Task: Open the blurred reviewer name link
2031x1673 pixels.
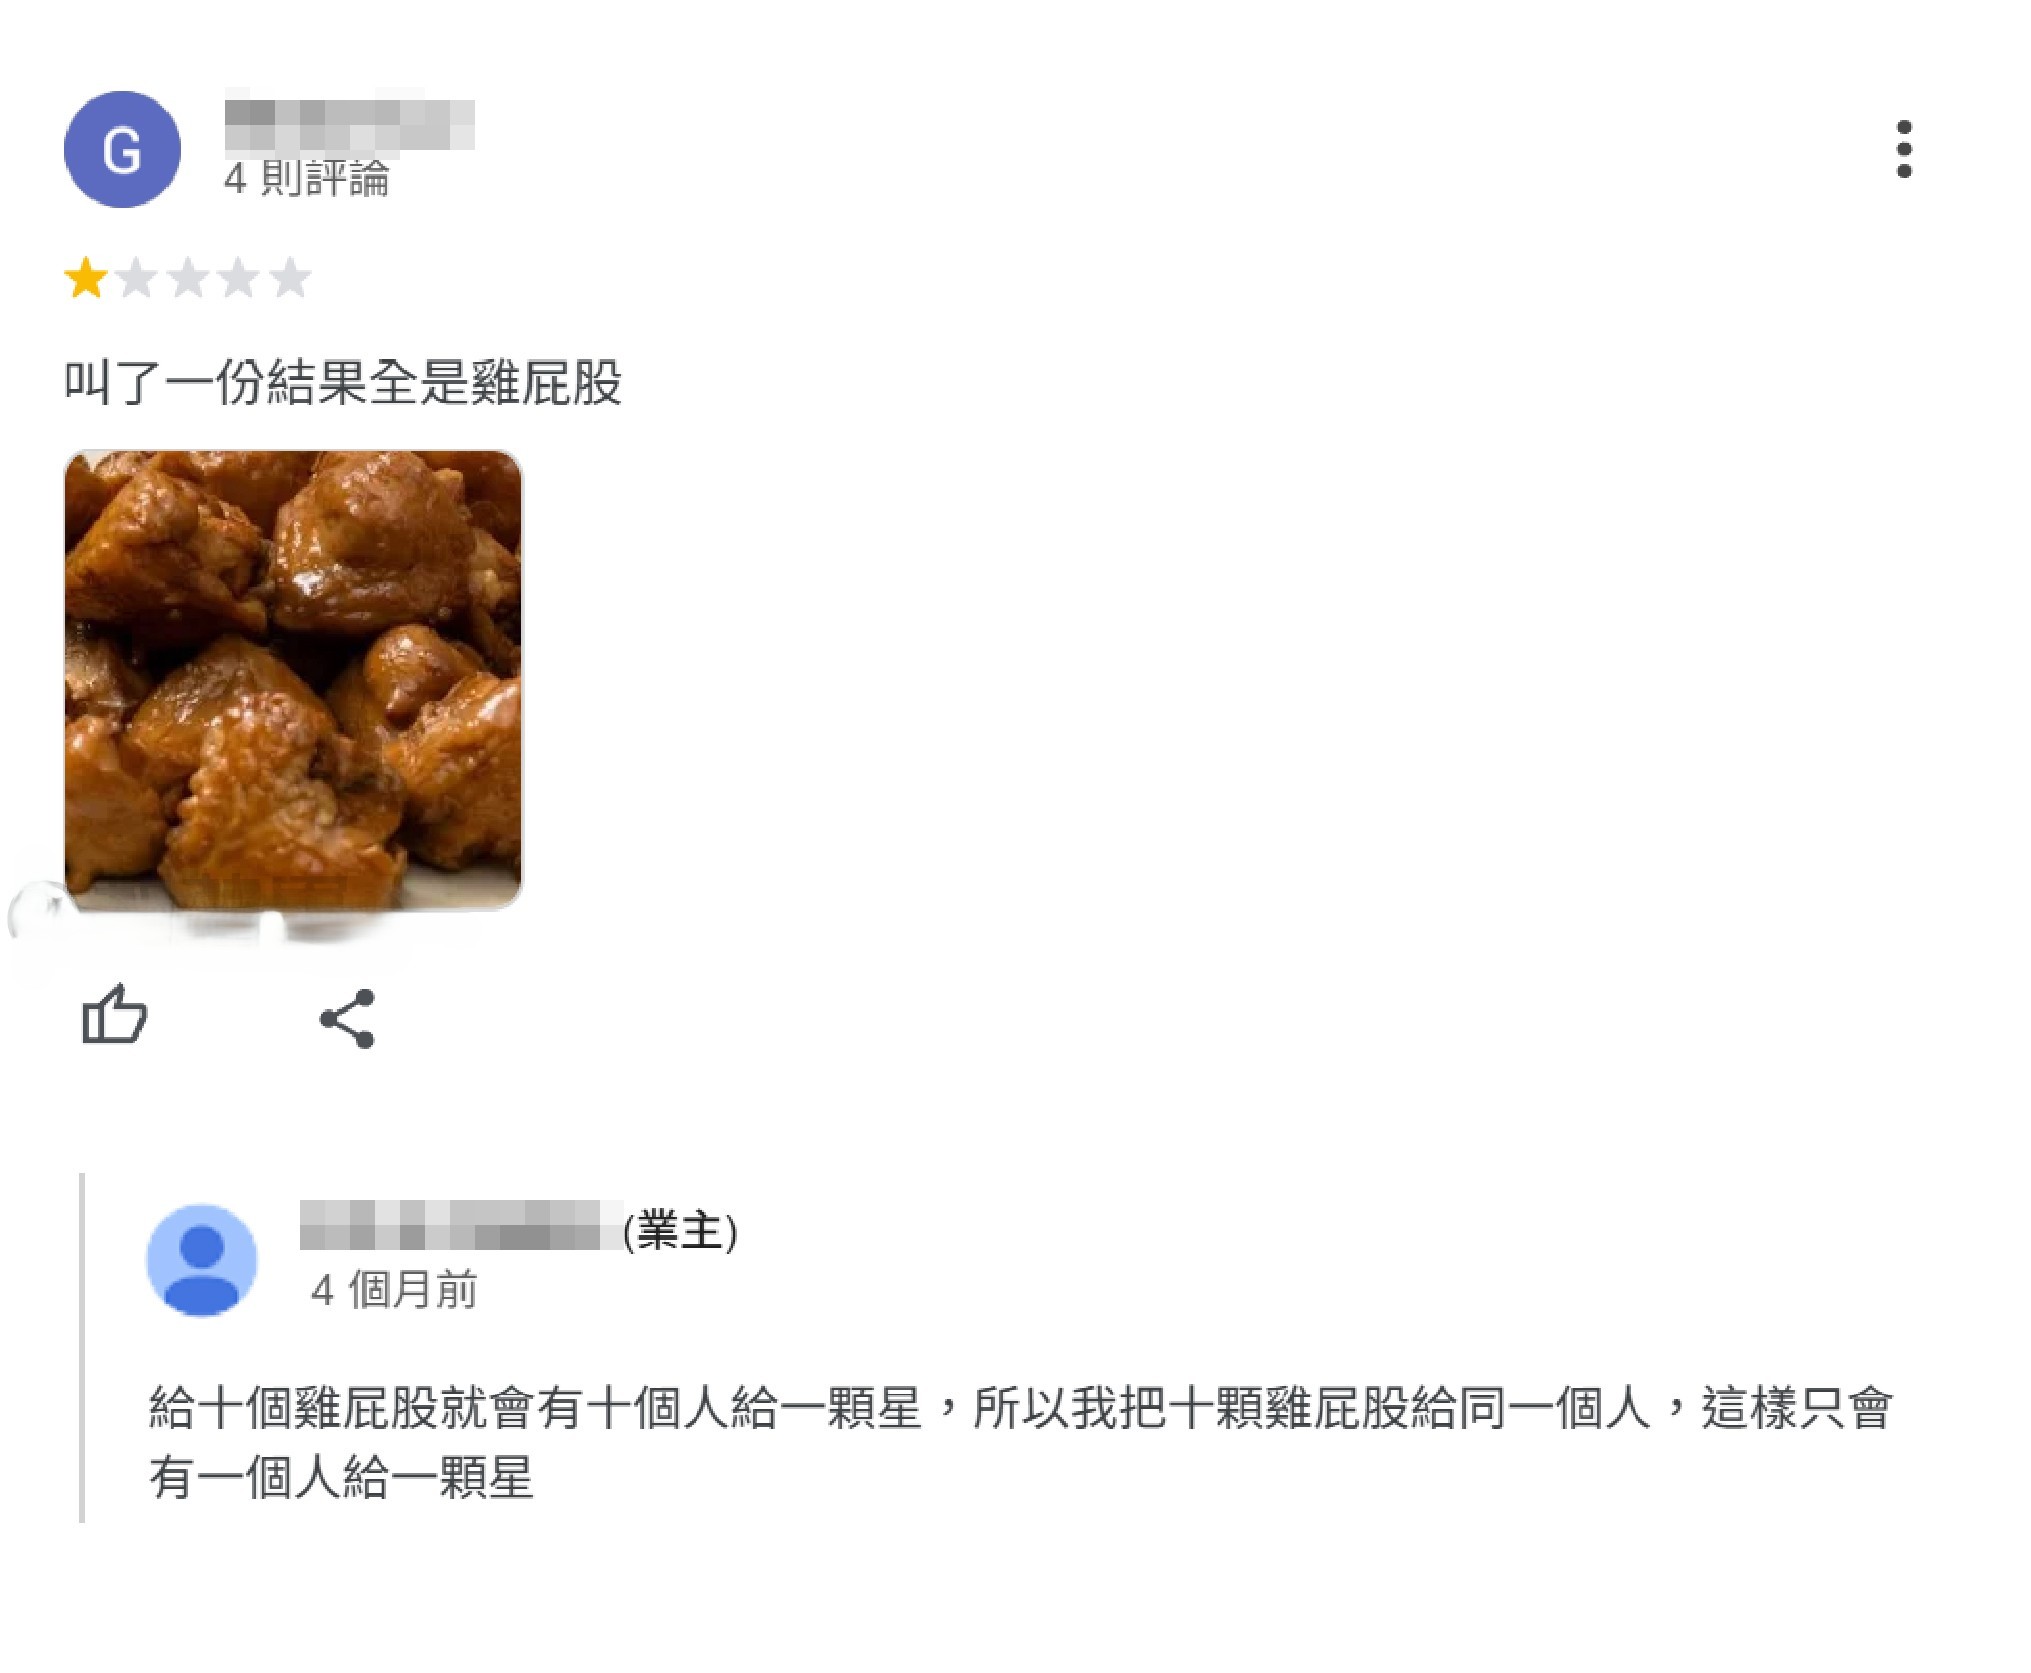Action: (349, 122)
